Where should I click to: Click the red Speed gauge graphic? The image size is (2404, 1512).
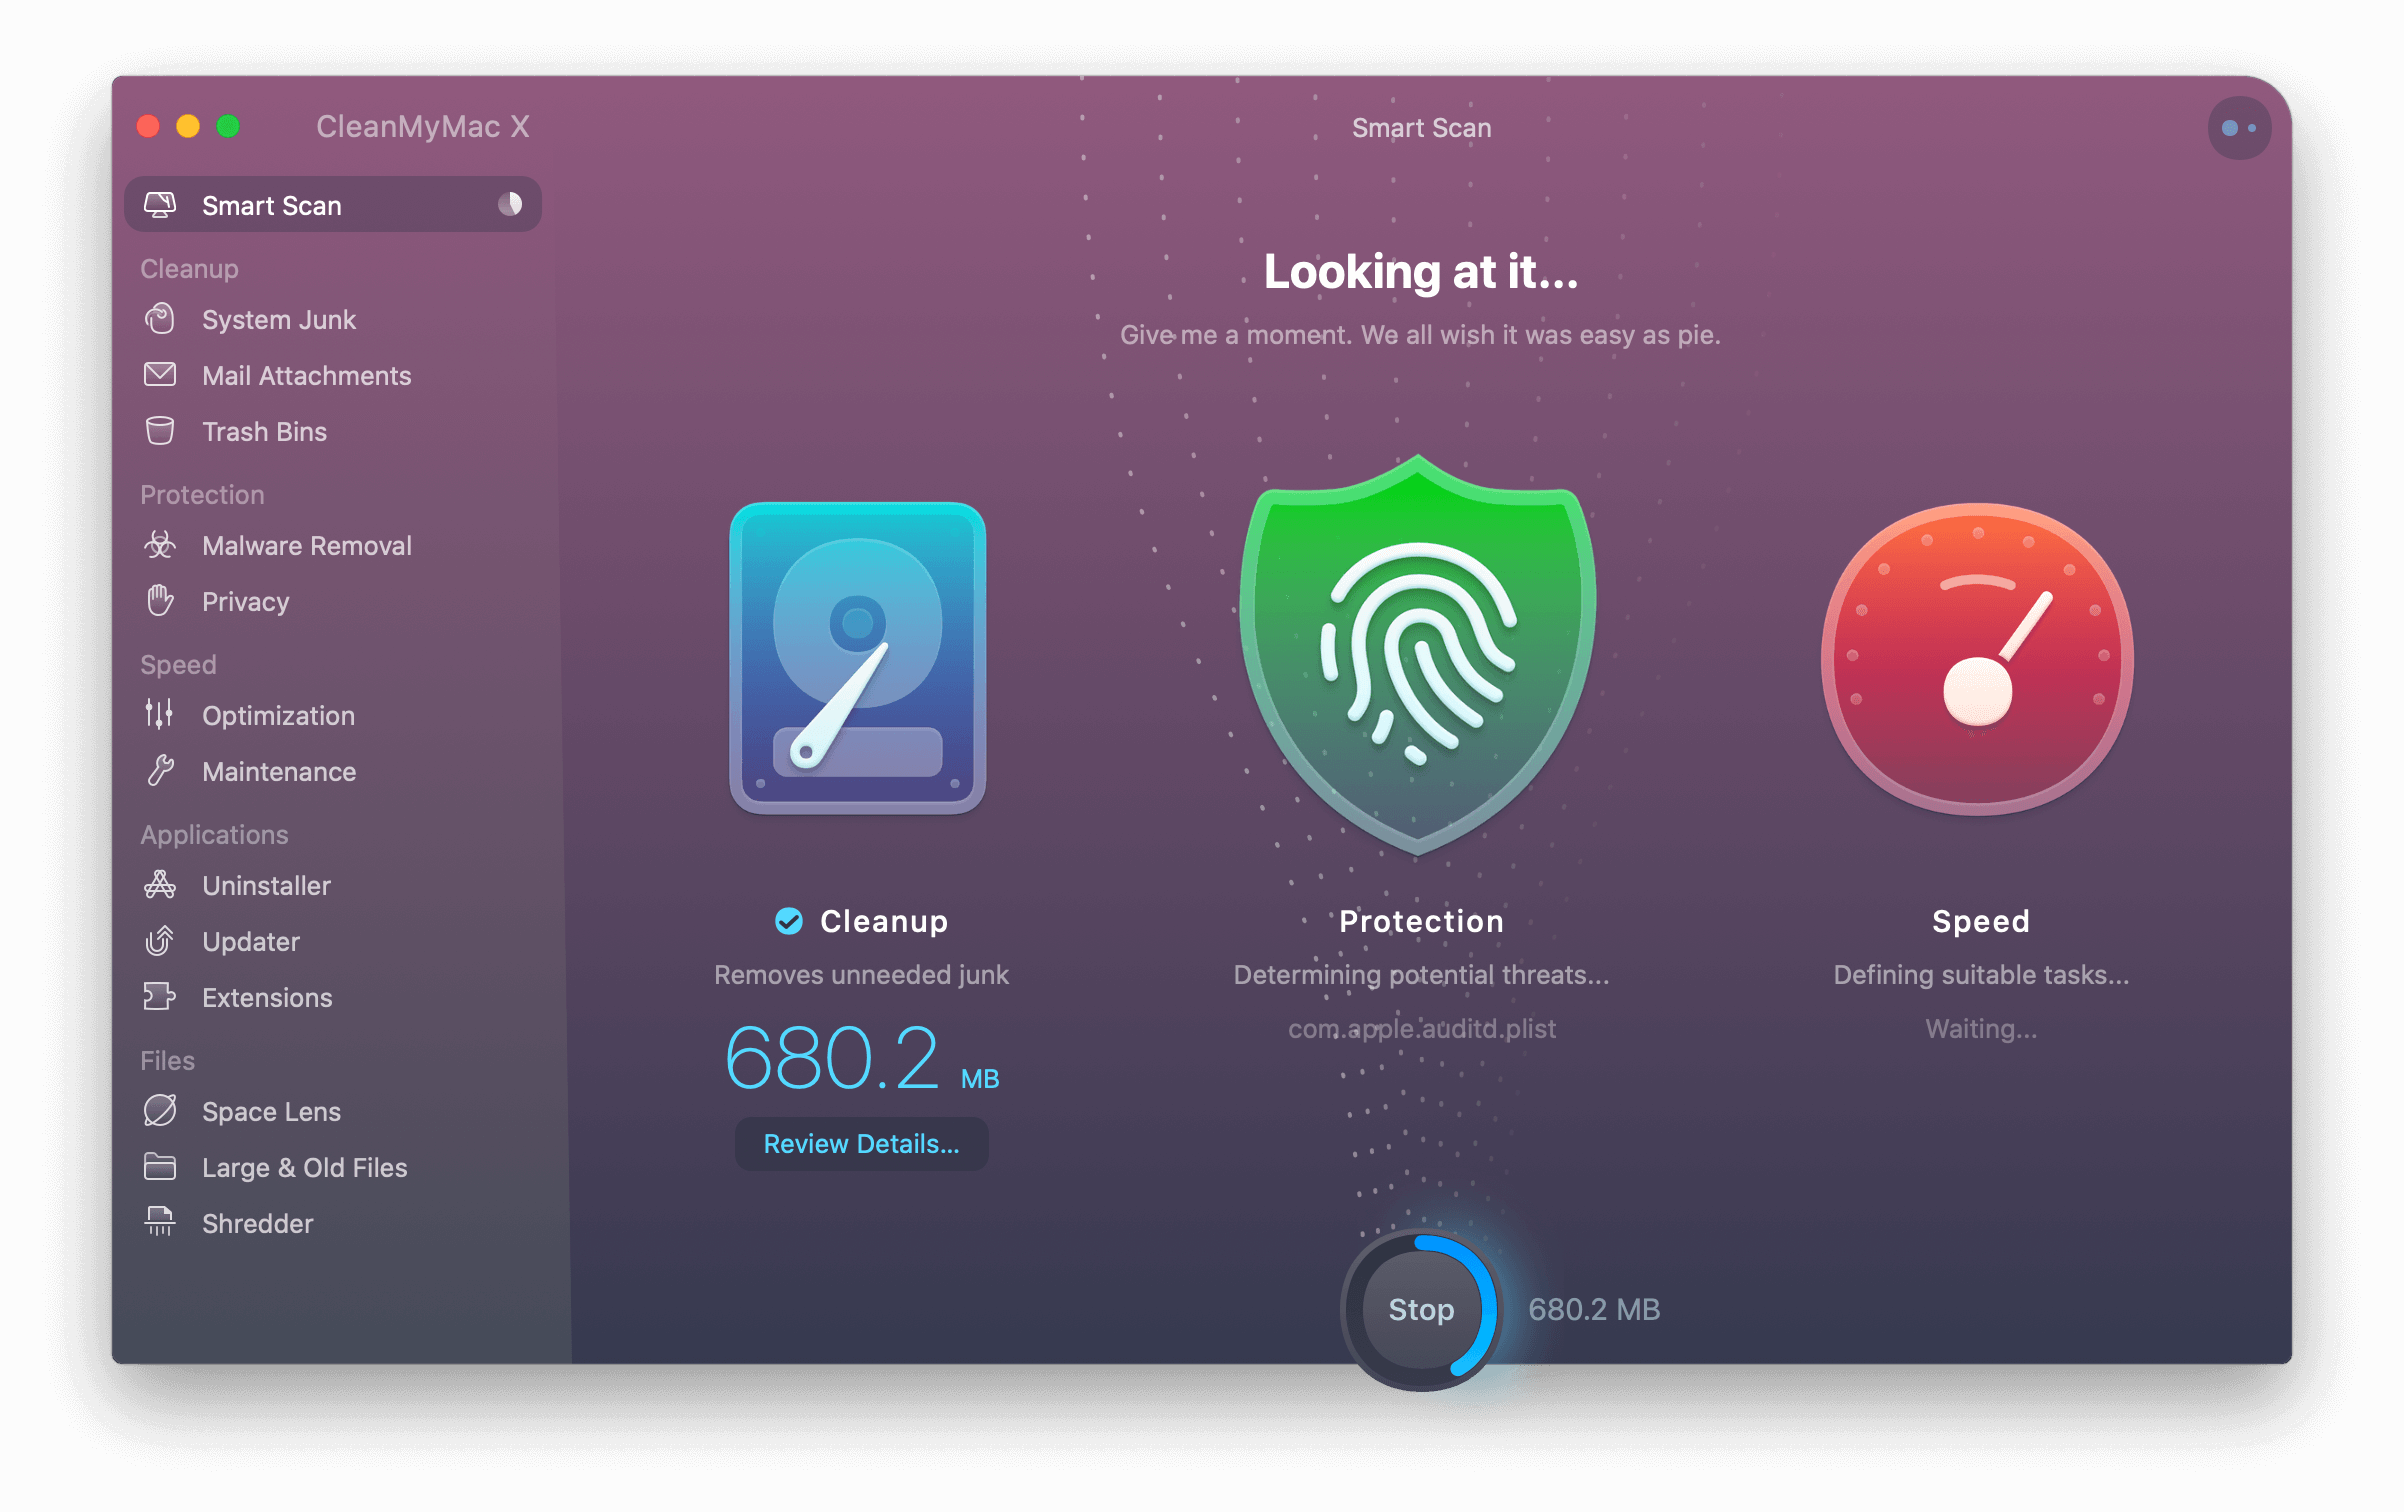pyautogui.click(x=1978, y=658)
